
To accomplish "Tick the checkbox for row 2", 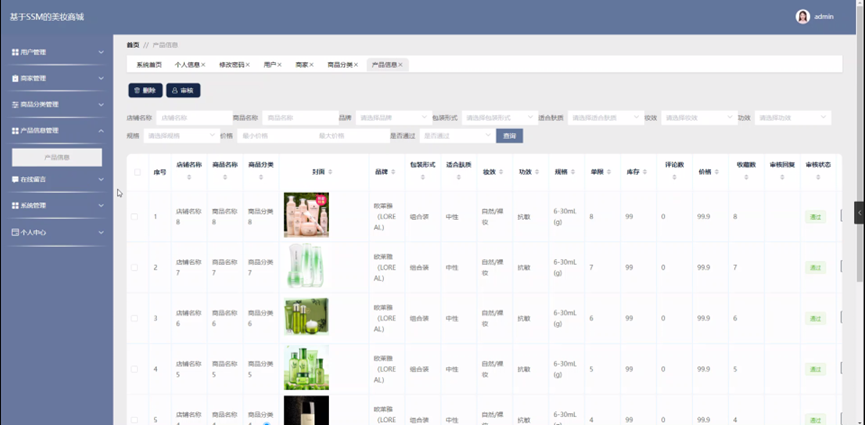I will tap(134, 267).
